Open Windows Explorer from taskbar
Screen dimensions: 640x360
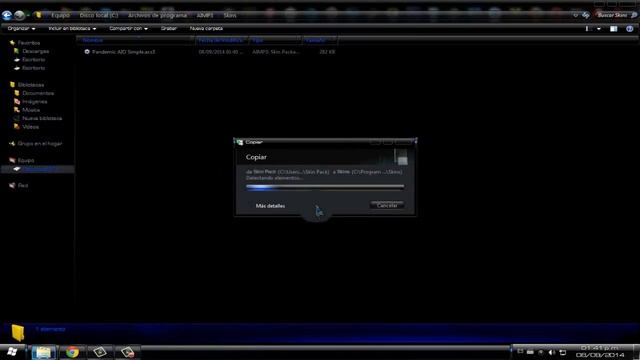[44, 352]
